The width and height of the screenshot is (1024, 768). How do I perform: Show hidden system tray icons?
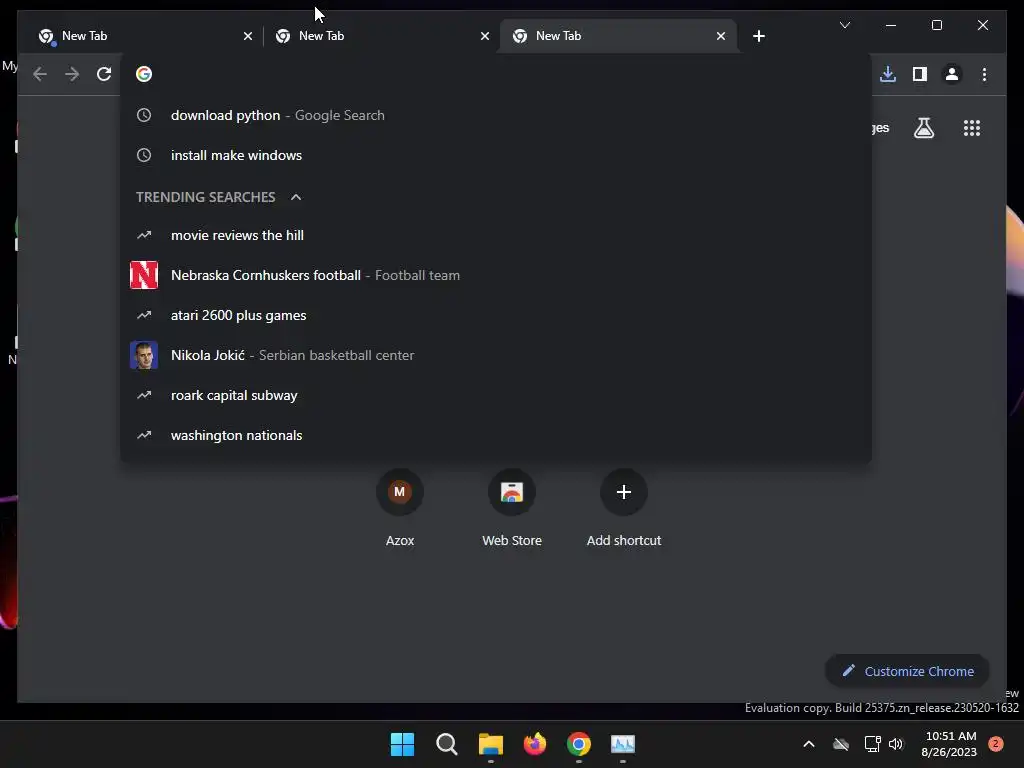click(x=808, y=744)
